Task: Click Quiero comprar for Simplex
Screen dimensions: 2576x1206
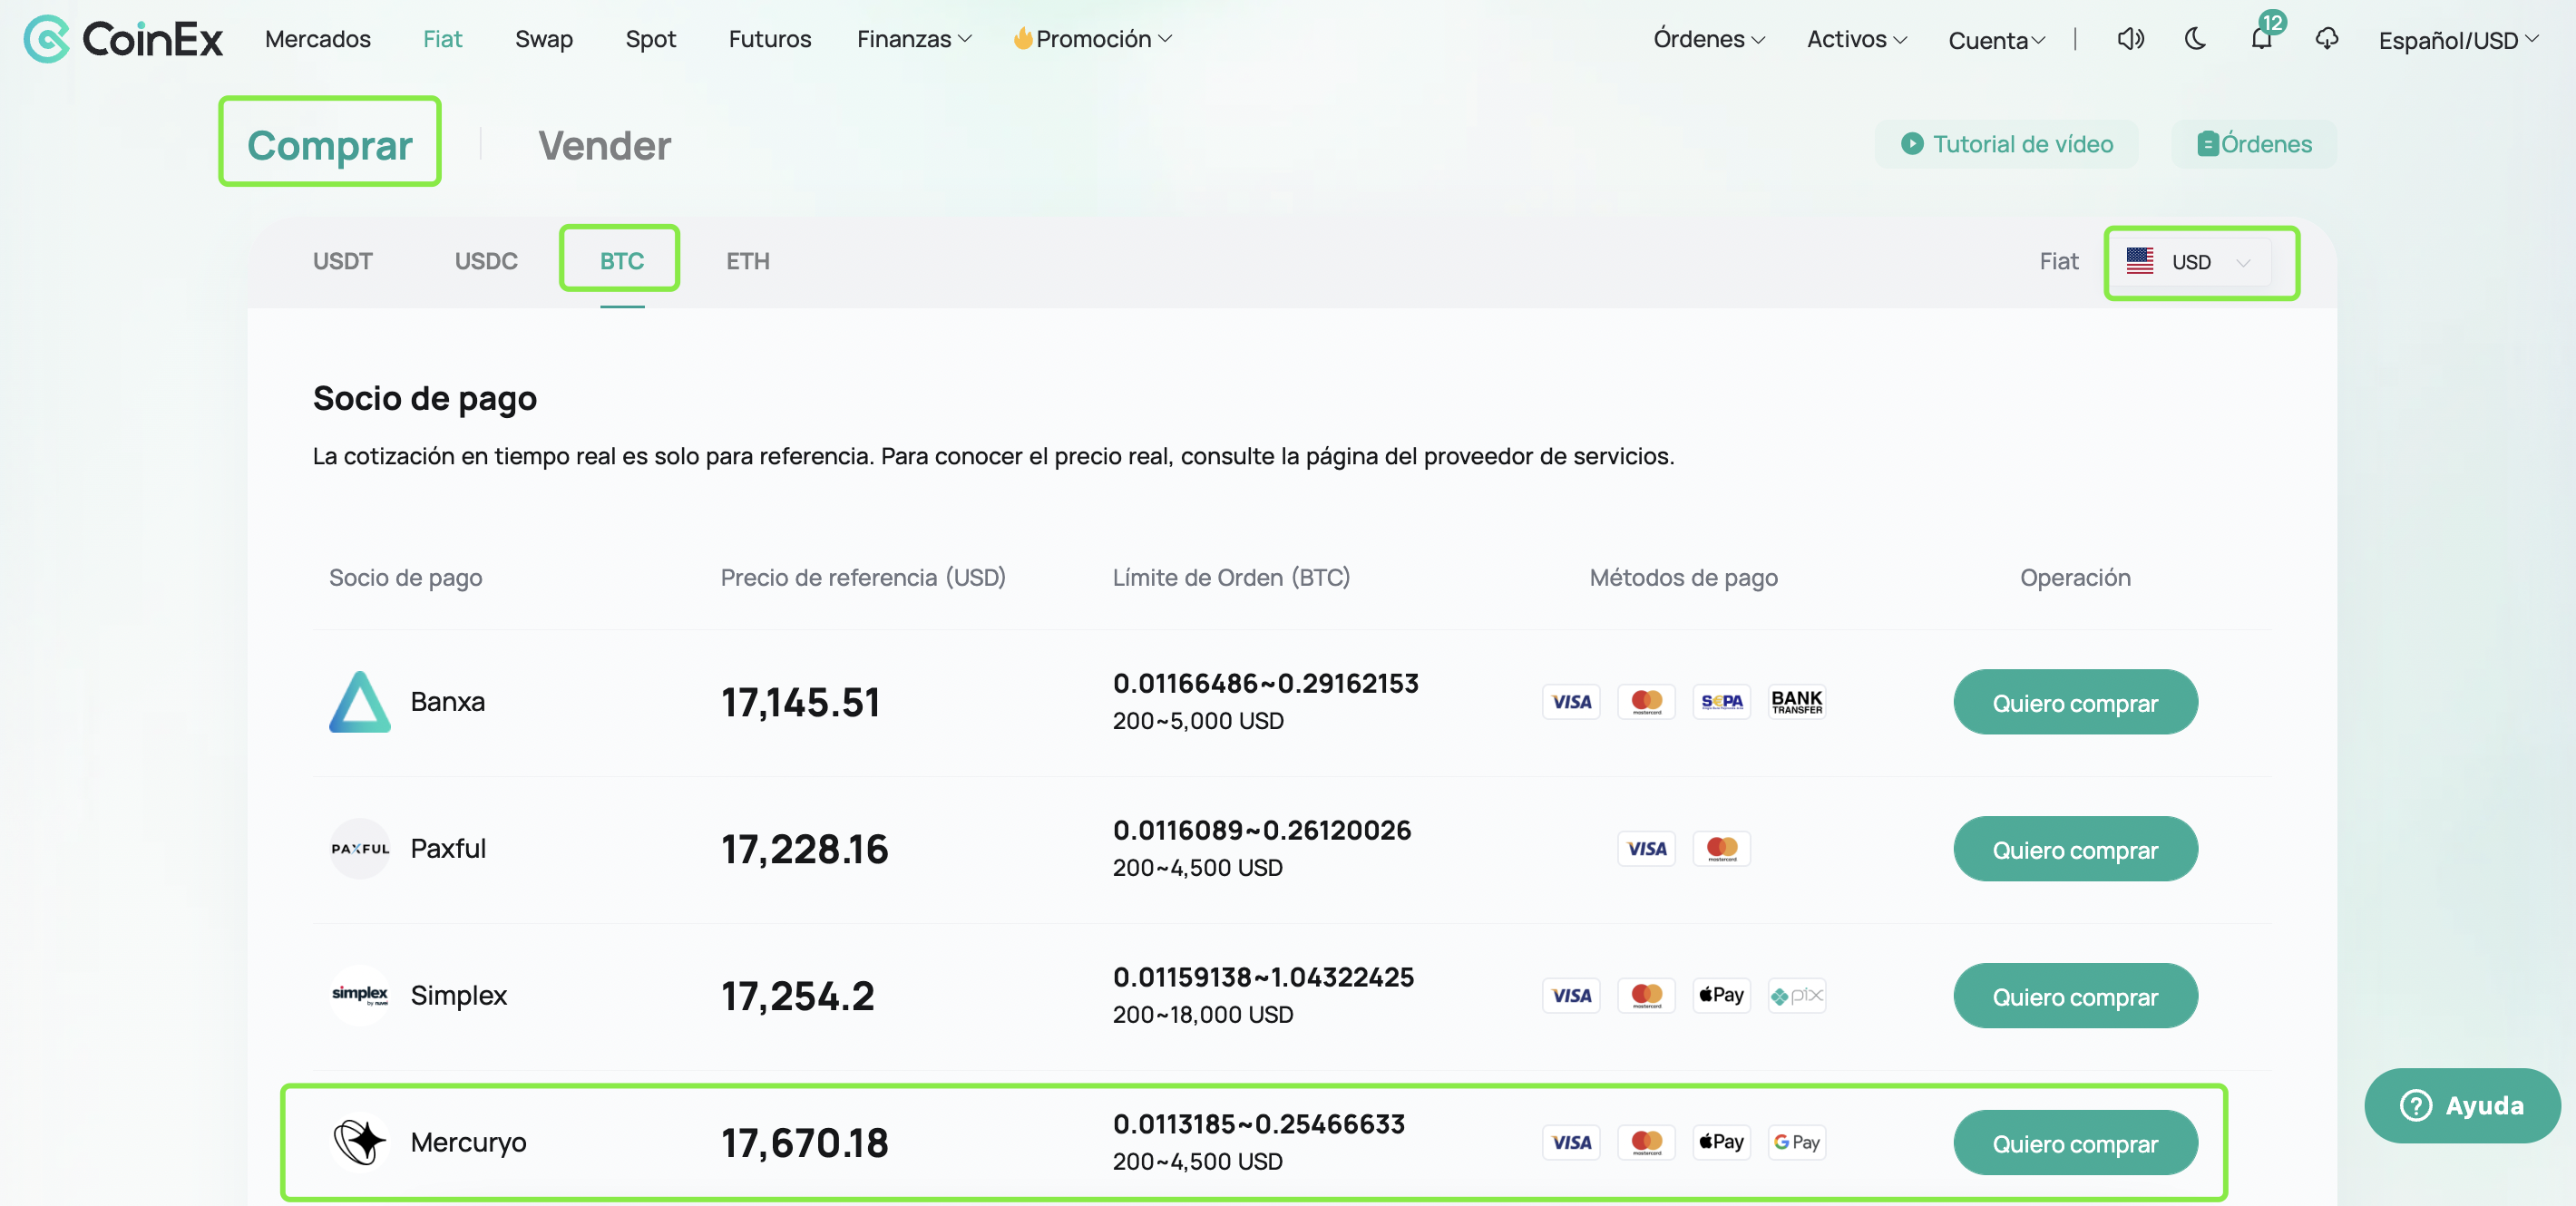Action: (2075, 995)
